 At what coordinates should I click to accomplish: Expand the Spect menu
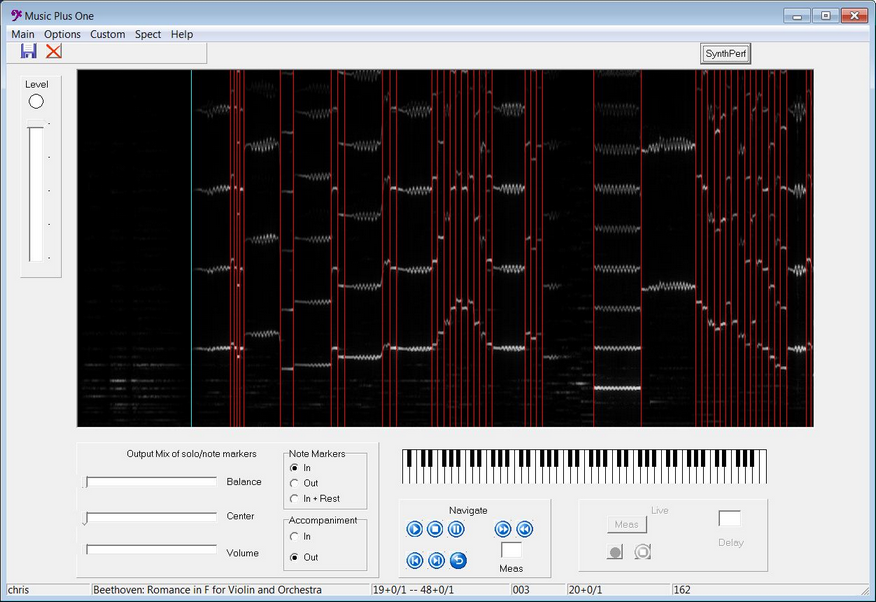(x=148, y=34)
